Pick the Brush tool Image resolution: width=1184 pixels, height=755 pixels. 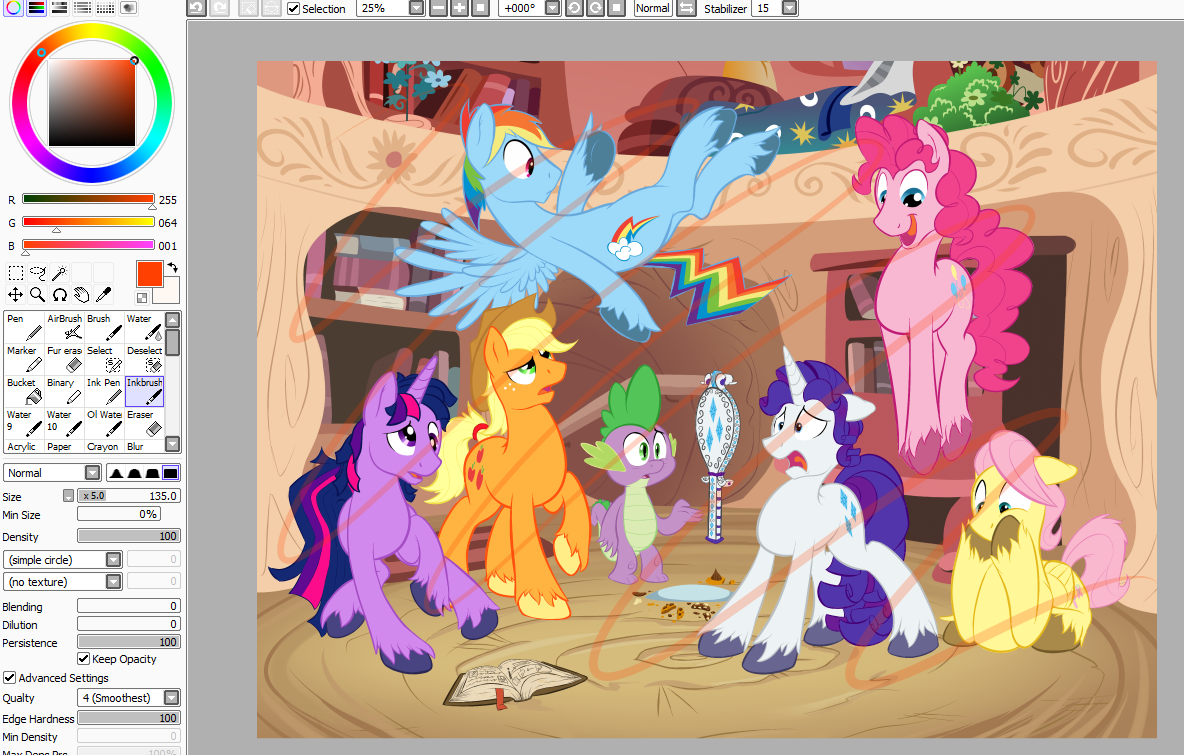(x=104, y=328)
